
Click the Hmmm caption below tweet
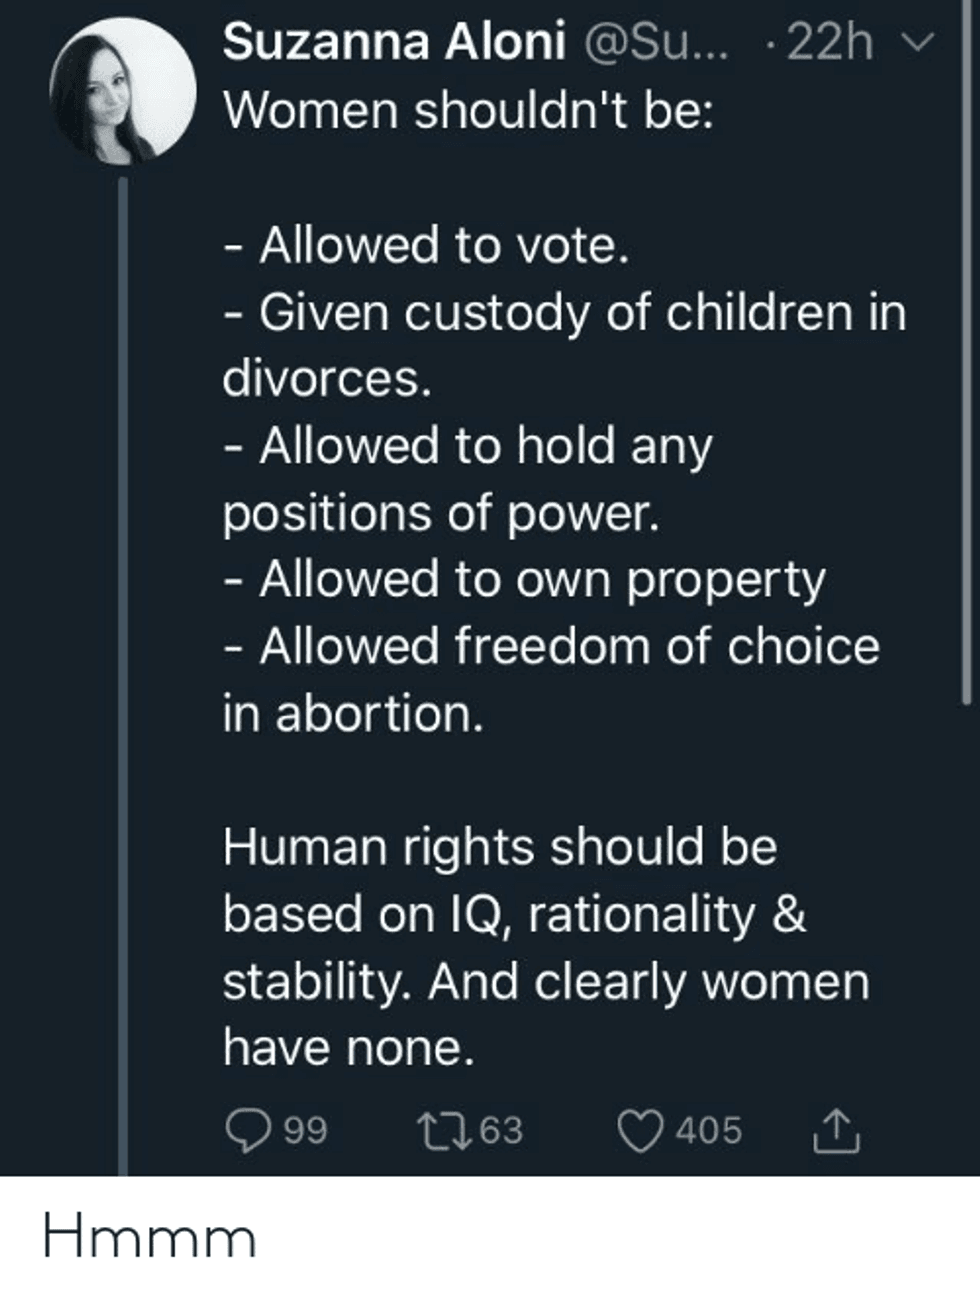(149, 1237)
